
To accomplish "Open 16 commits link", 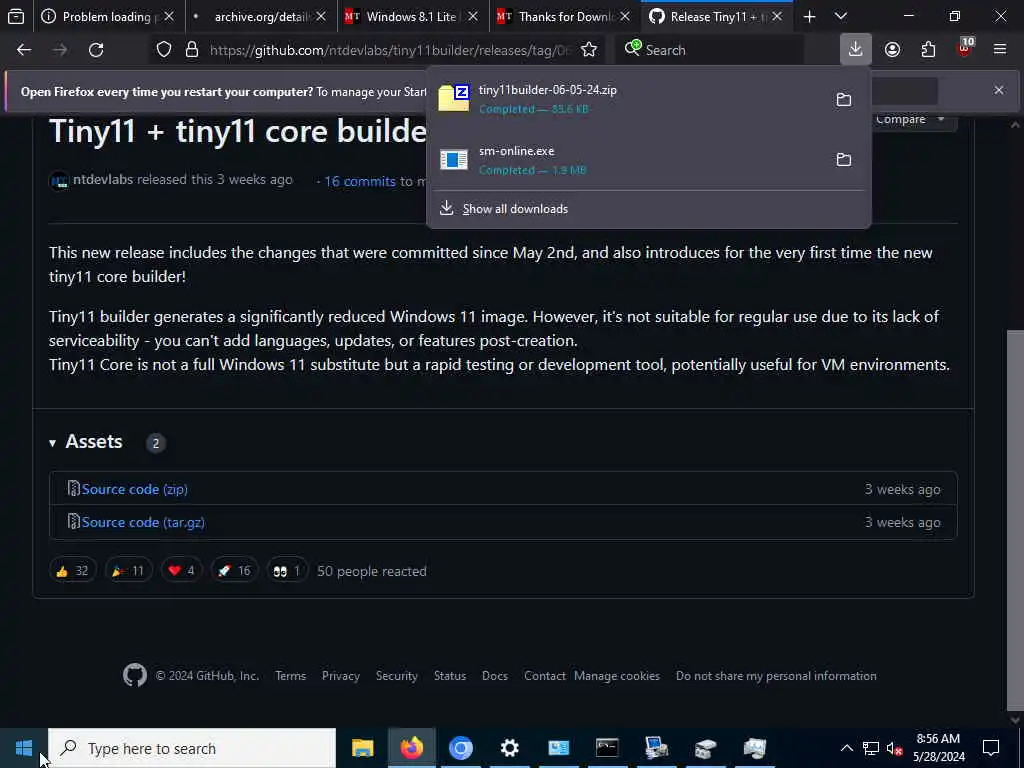I will tap(360, 182).
